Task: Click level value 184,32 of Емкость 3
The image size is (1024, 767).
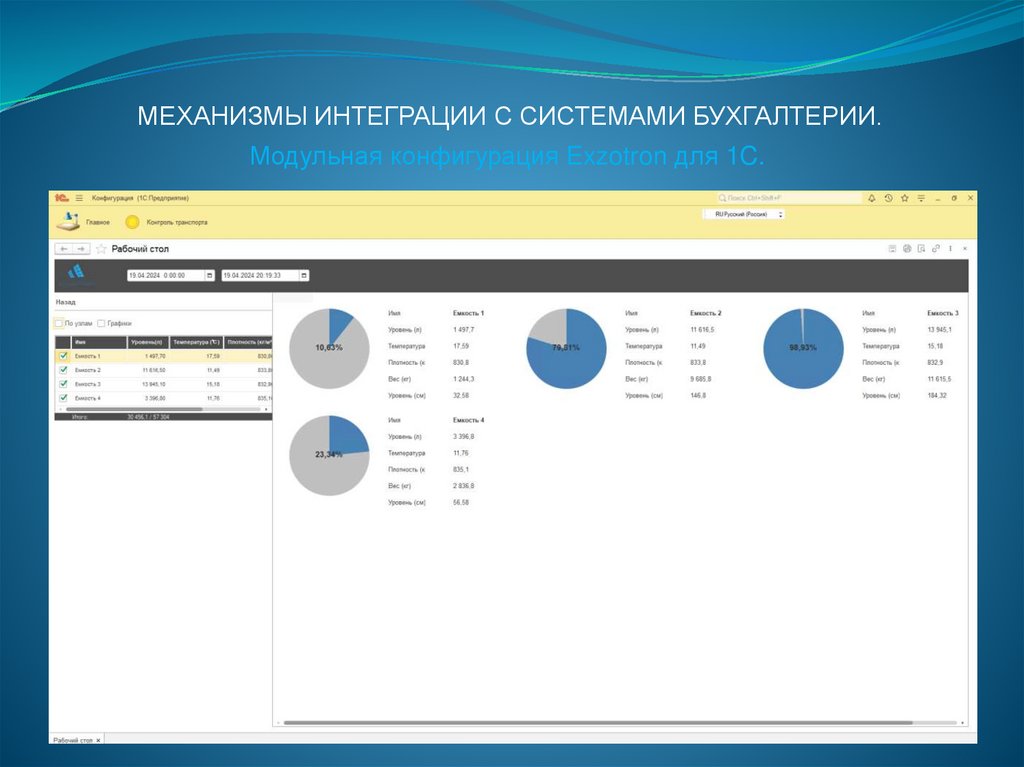Action: (937, 395)
